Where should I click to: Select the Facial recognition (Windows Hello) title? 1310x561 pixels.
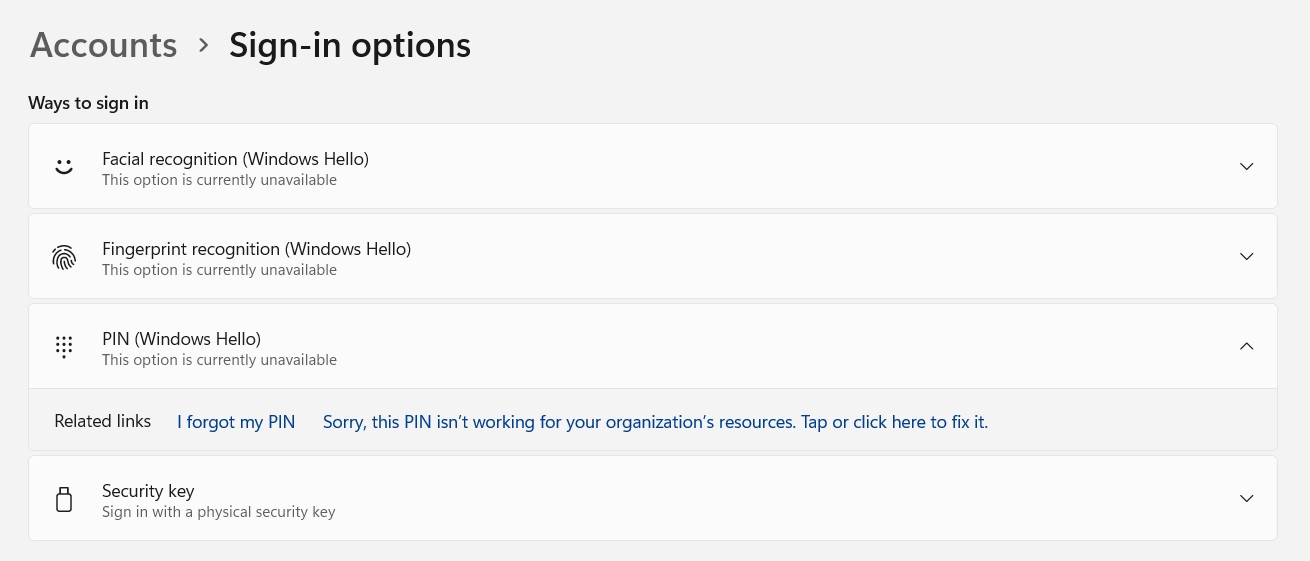[235, 159]
